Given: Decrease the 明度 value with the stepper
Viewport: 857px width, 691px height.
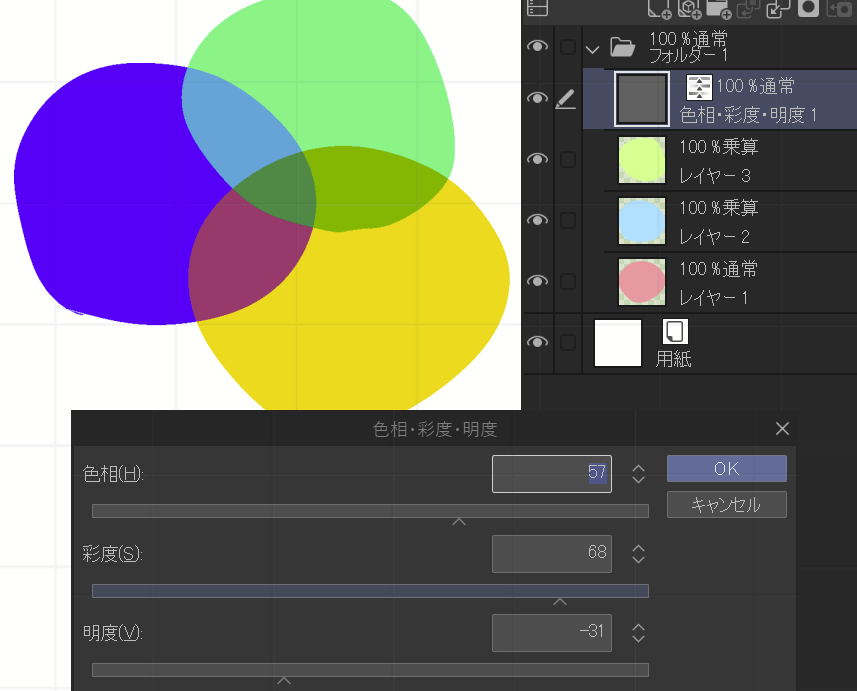Looking at the screenshot, I should point(638,639).
